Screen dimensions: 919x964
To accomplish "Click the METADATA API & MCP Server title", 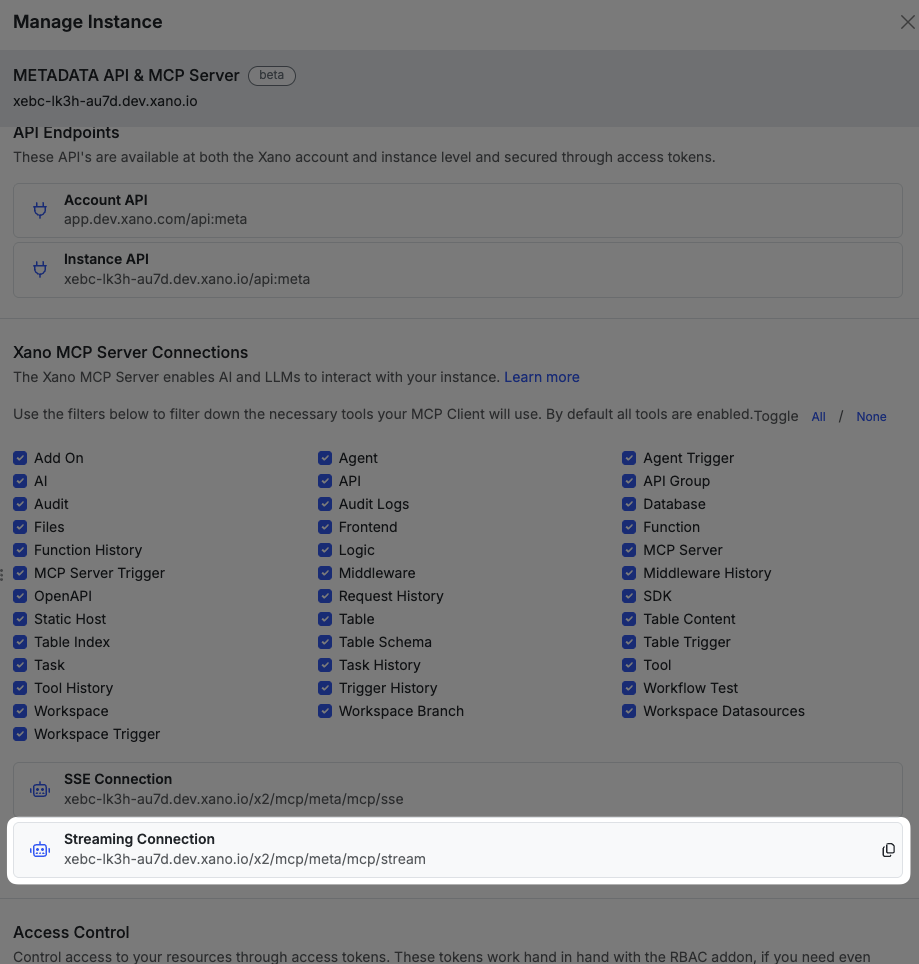I will click(126, 75).
